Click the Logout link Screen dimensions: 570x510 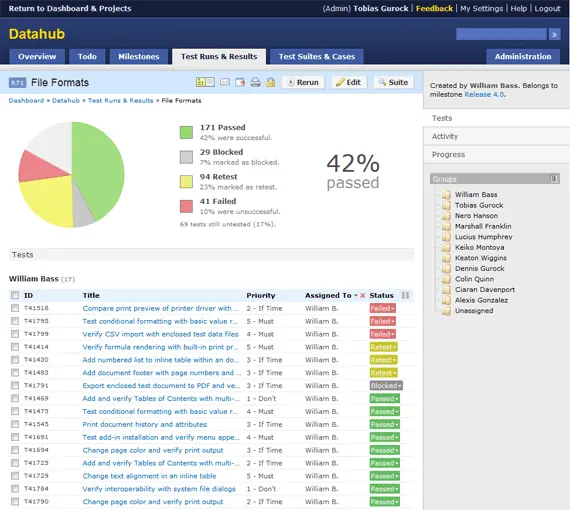(x=547, y=8)
